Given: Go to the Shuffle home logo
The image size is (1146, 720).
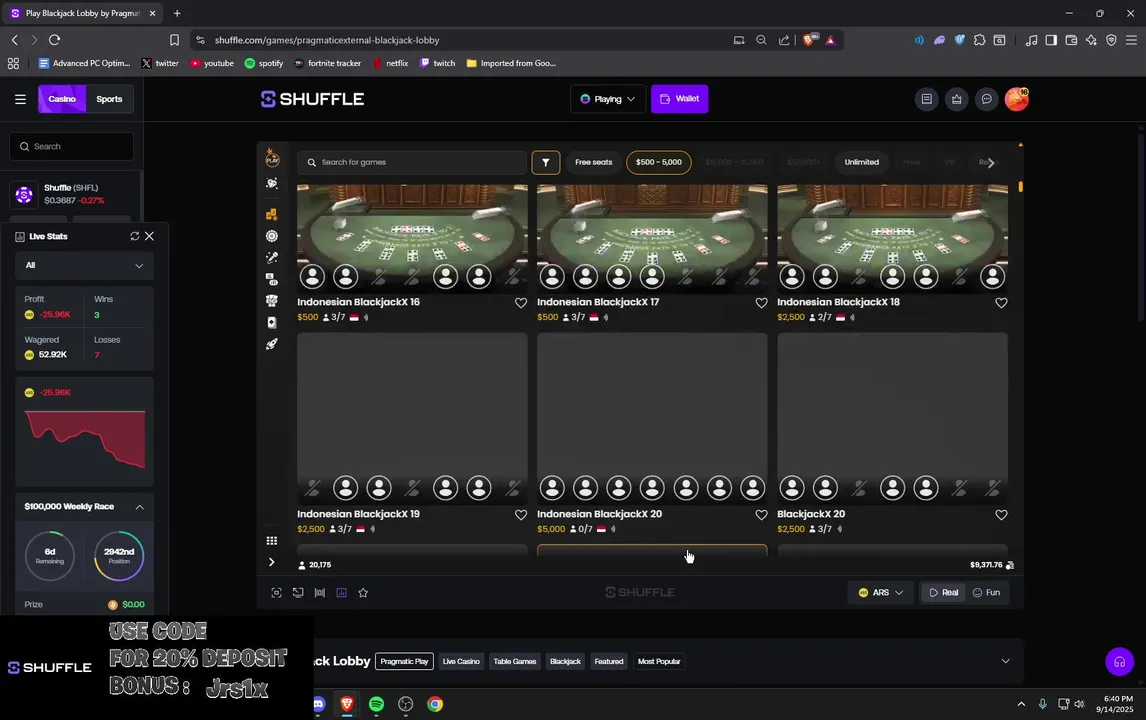Looking at the screenshot, I should pos(312,99).
